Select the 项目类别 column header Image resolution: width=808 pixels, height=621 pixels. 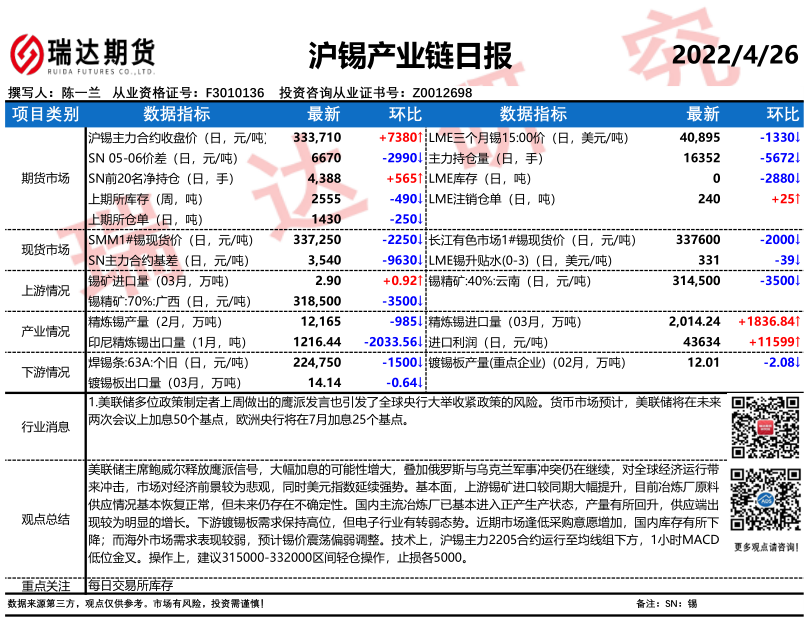tap(45, 114)
